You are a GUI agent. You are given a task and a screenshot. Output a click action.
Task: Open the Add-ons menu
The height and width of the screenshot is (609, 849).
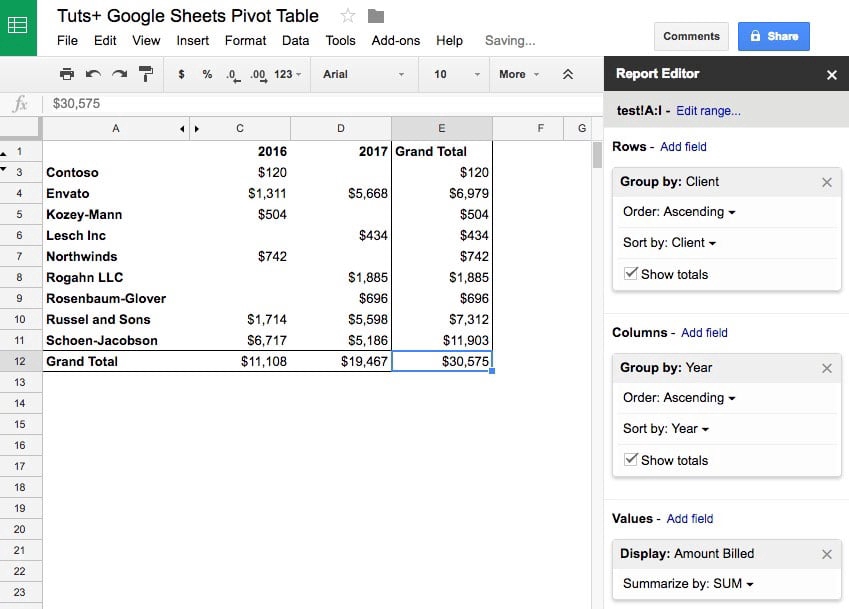point(396,41)
